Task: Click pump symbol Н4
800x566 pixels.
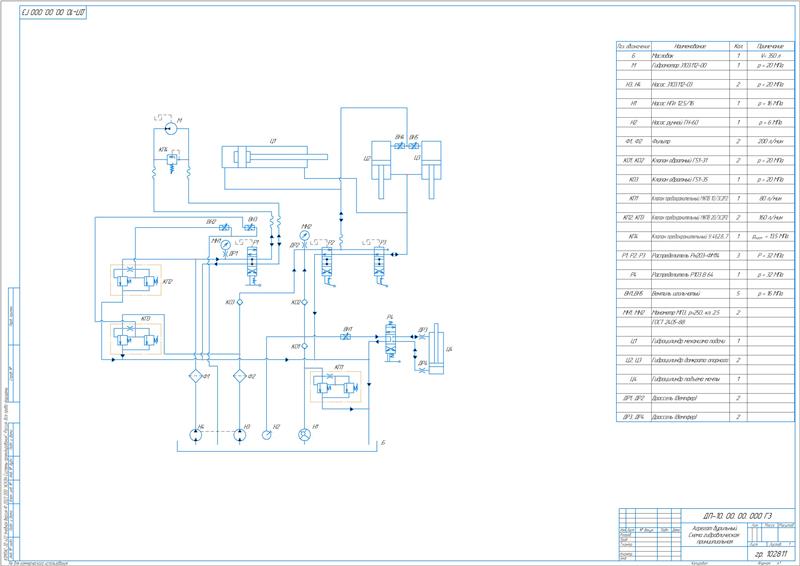Action: click(196, 435)
